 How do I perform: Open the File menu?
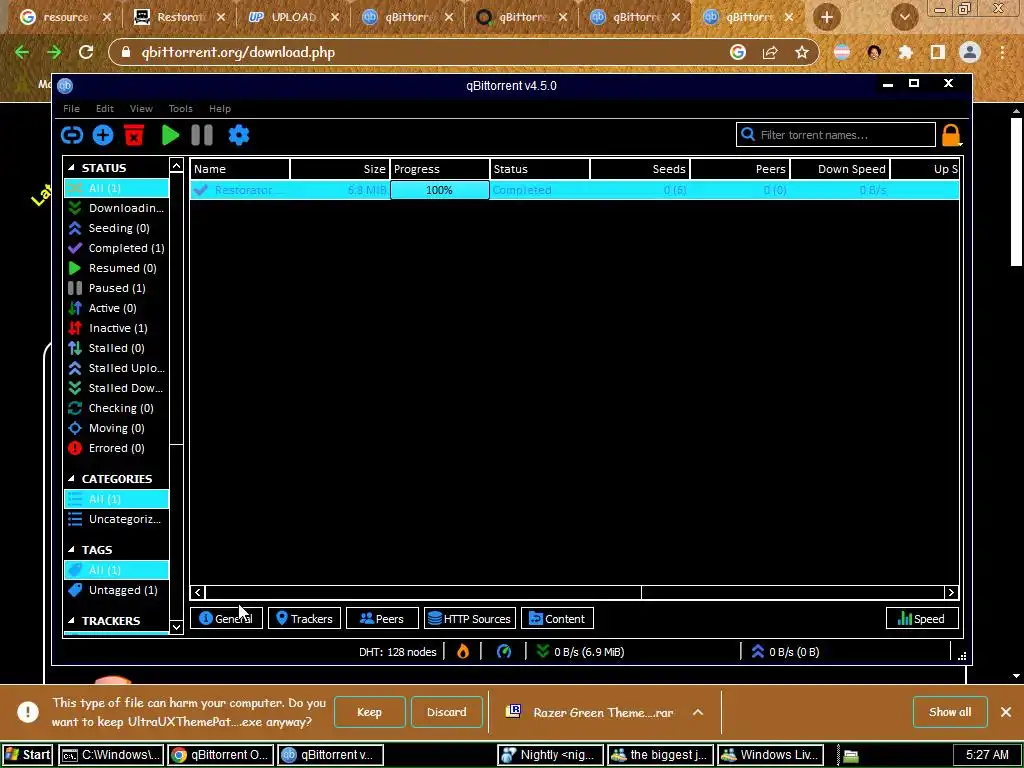tap(71, 108)
